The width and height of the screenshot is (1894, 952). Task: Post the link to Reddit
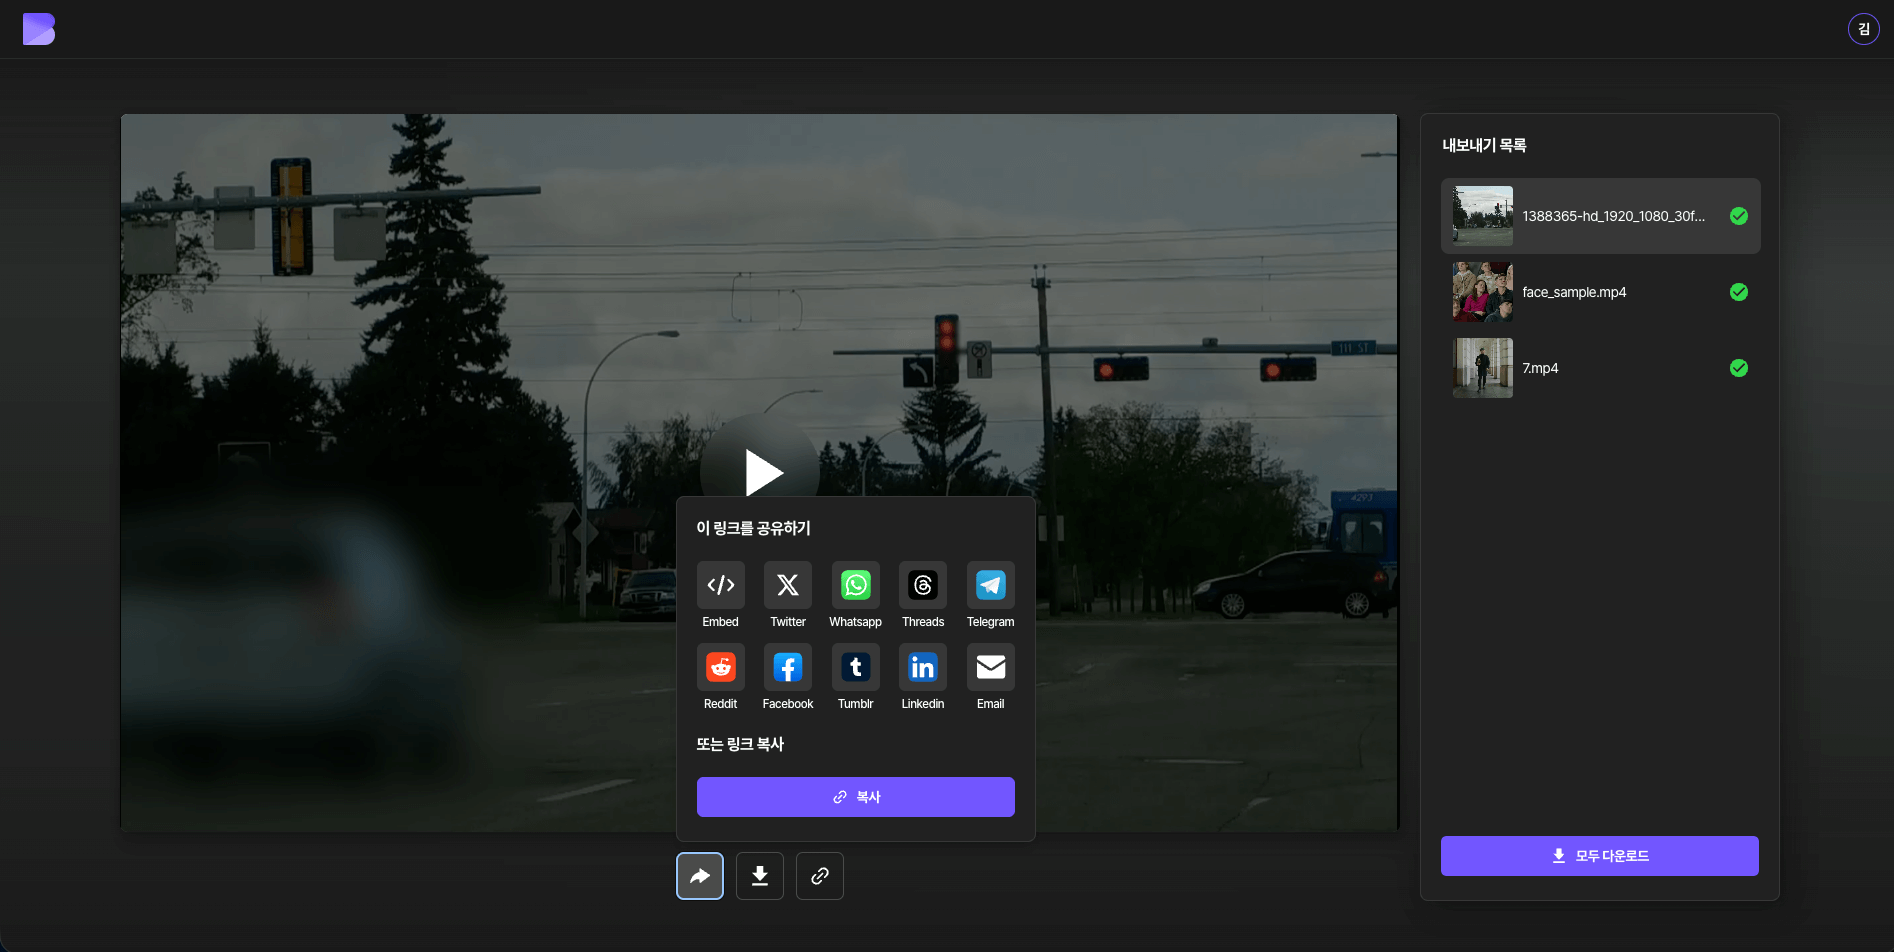click(x=720, y=667)
